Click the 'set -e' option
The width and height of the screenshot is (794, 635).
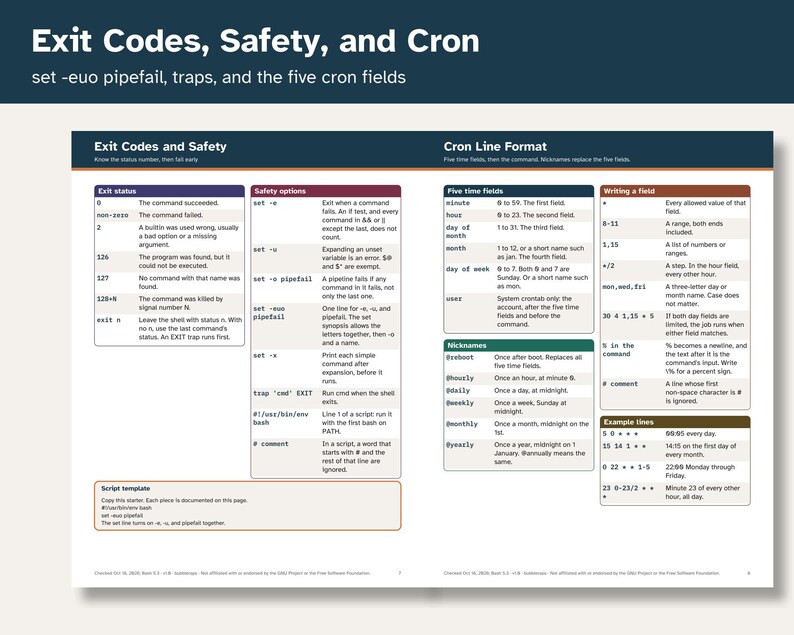click(x=265, y=203)
